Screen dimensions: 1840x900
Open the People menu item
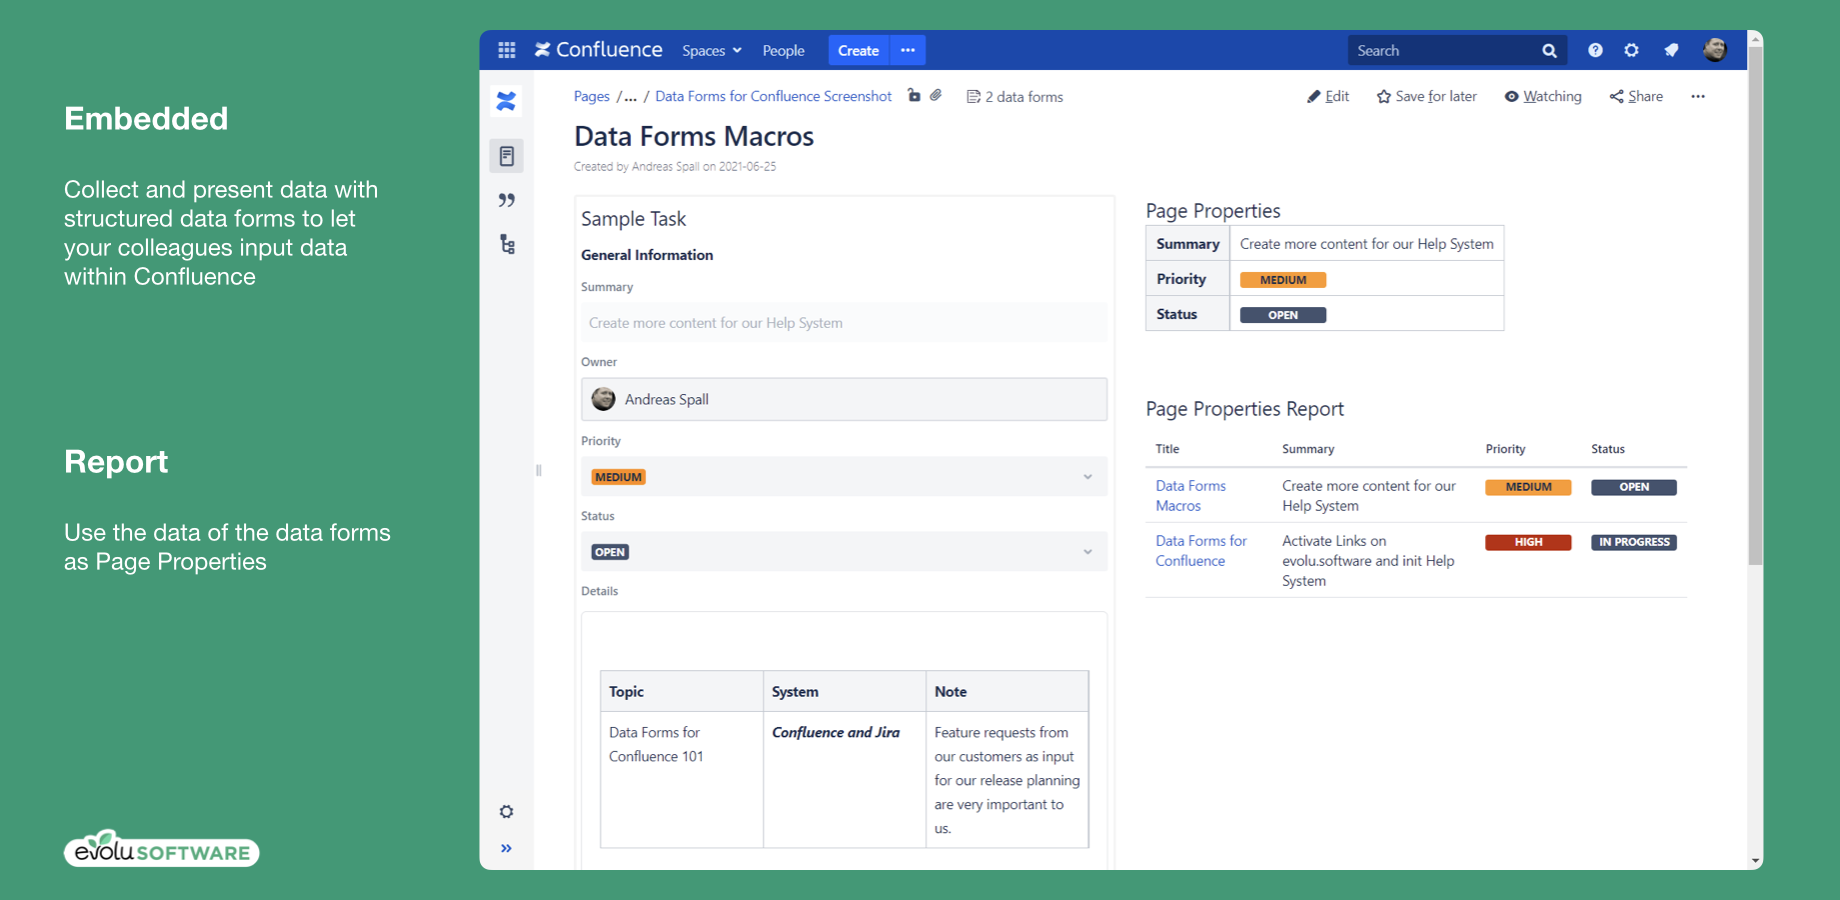783,50
